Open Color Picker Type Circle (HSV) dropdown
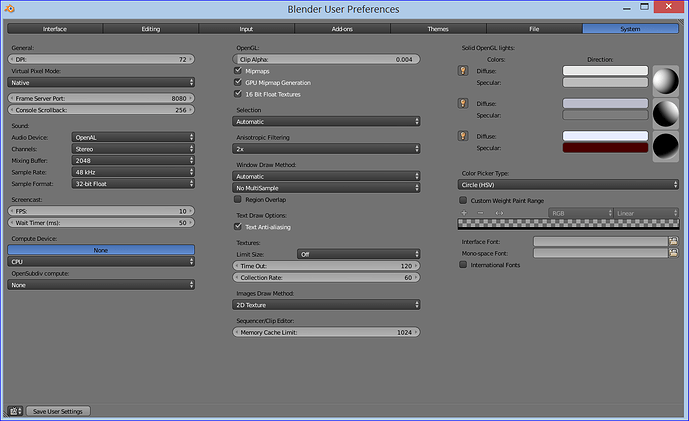Image resolution: width=689 pixels, height=421 pixels. (x=568, y=185)
